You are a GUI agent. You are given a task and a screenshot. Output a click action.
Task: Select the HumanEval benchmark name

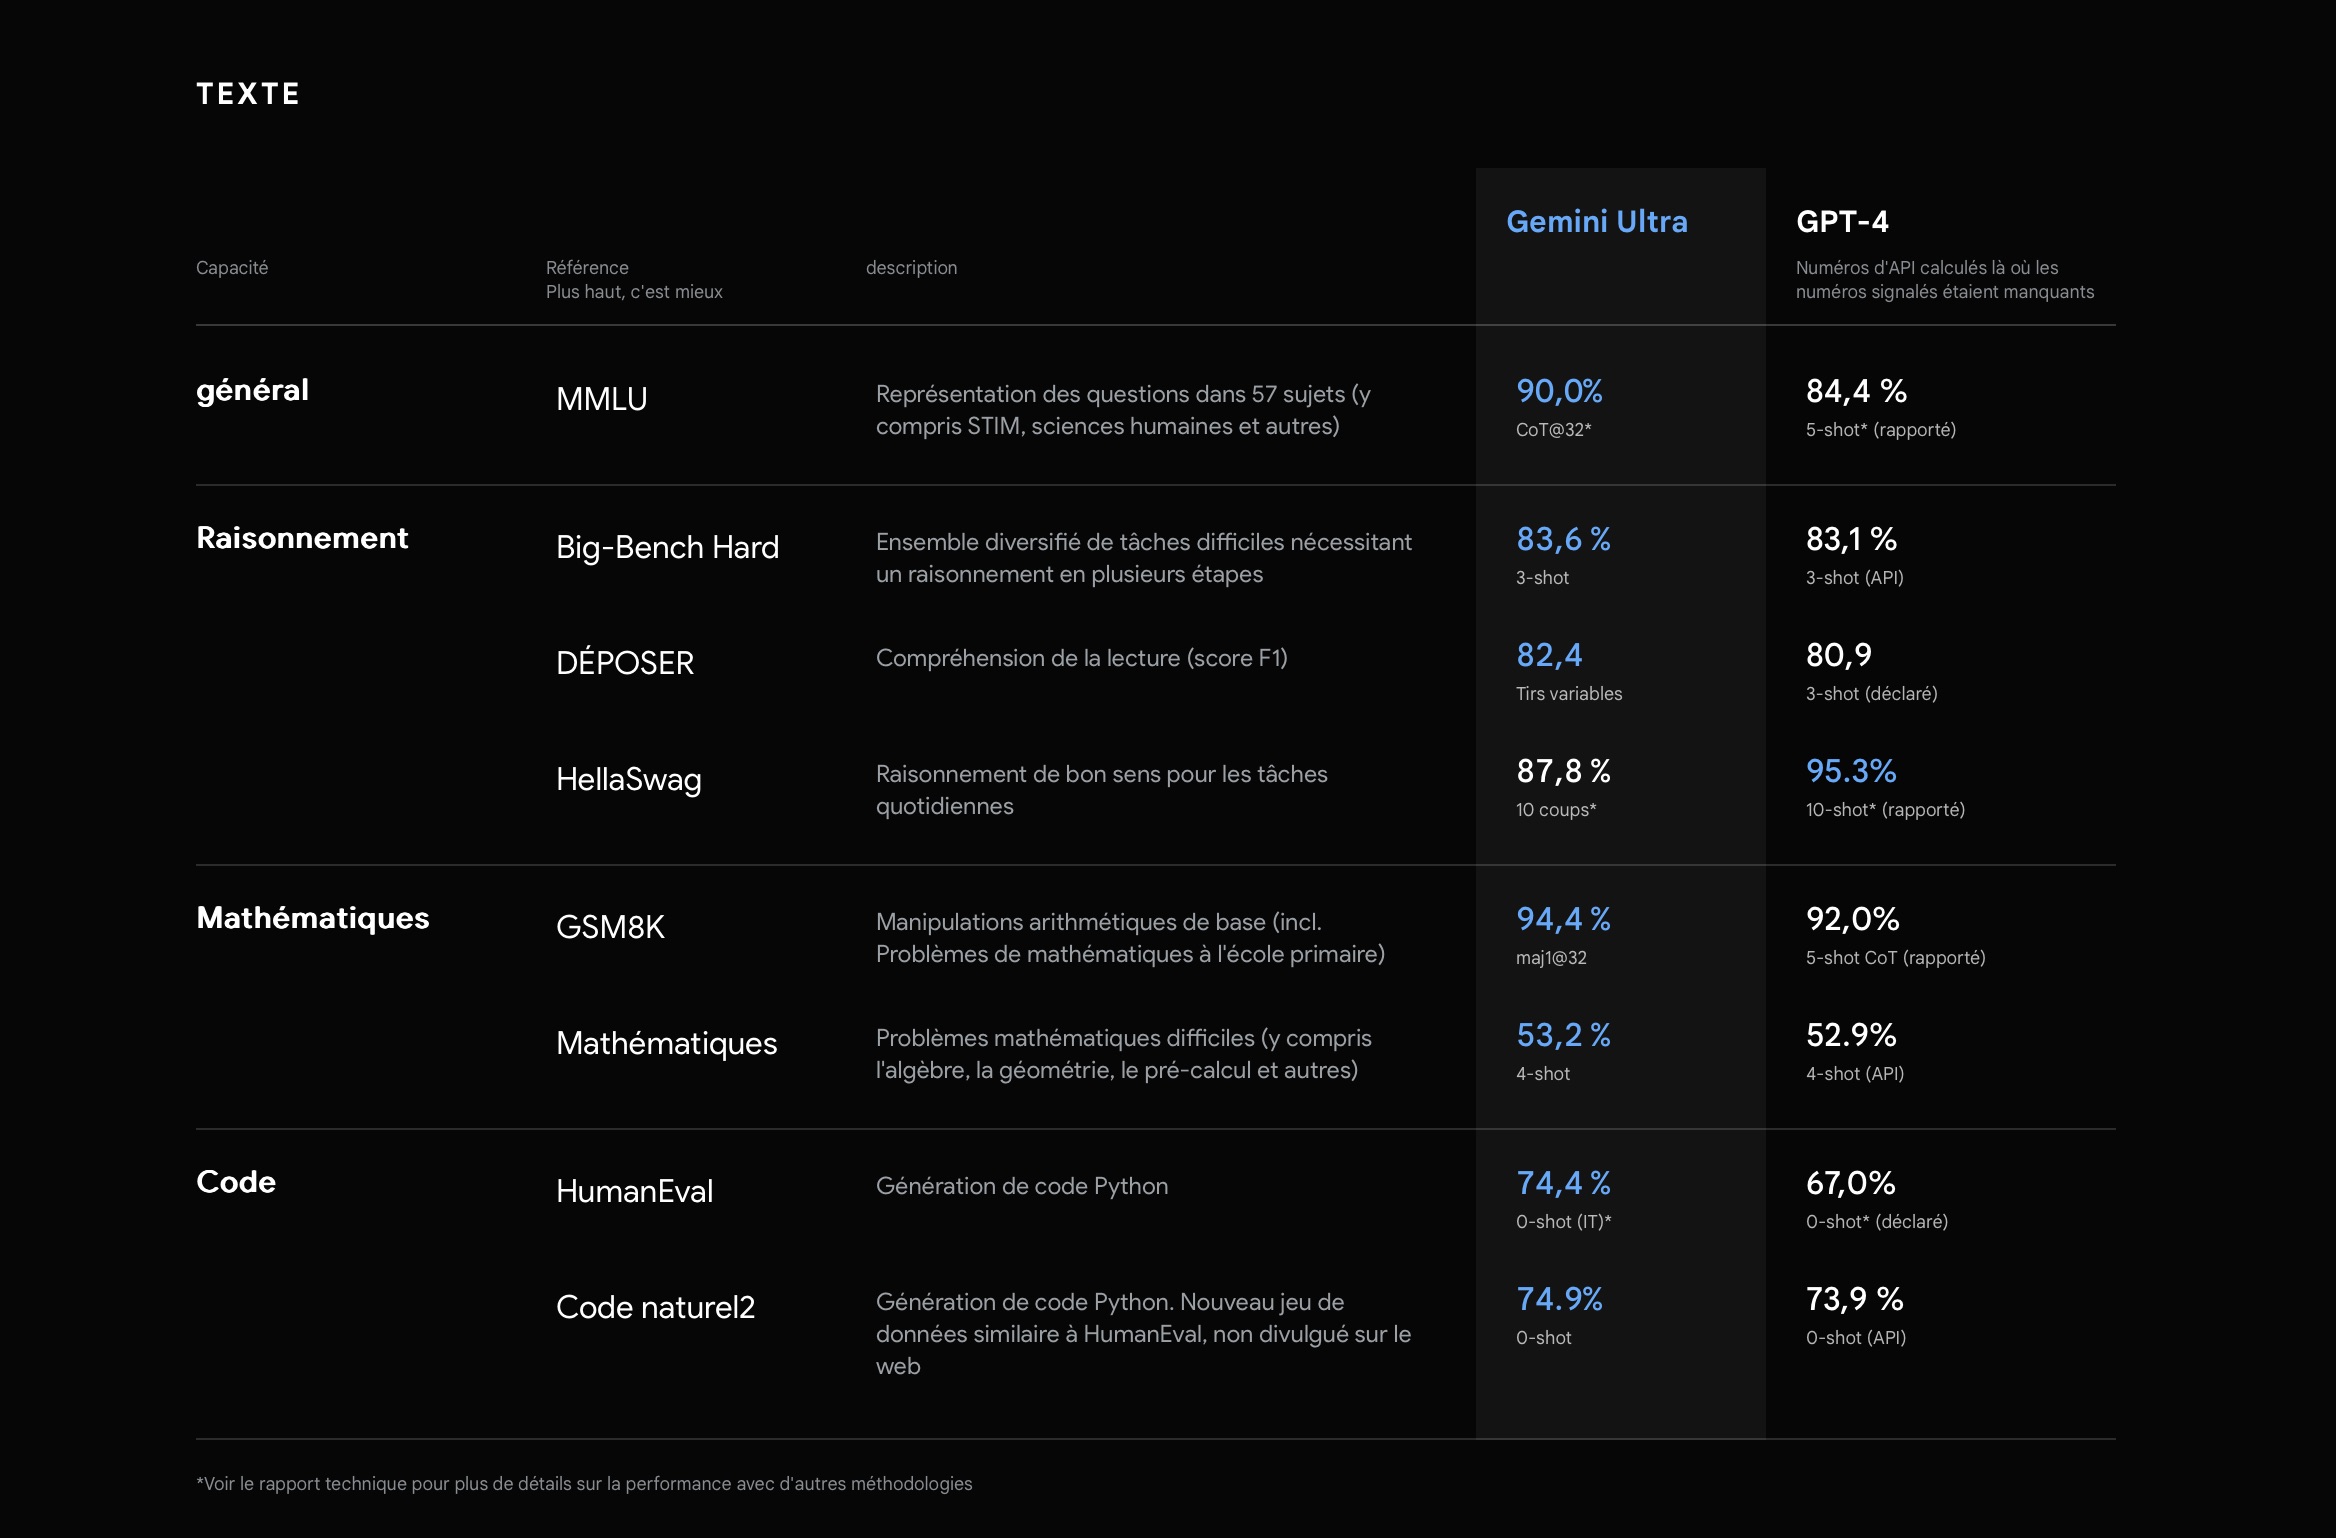(634, 1191)
